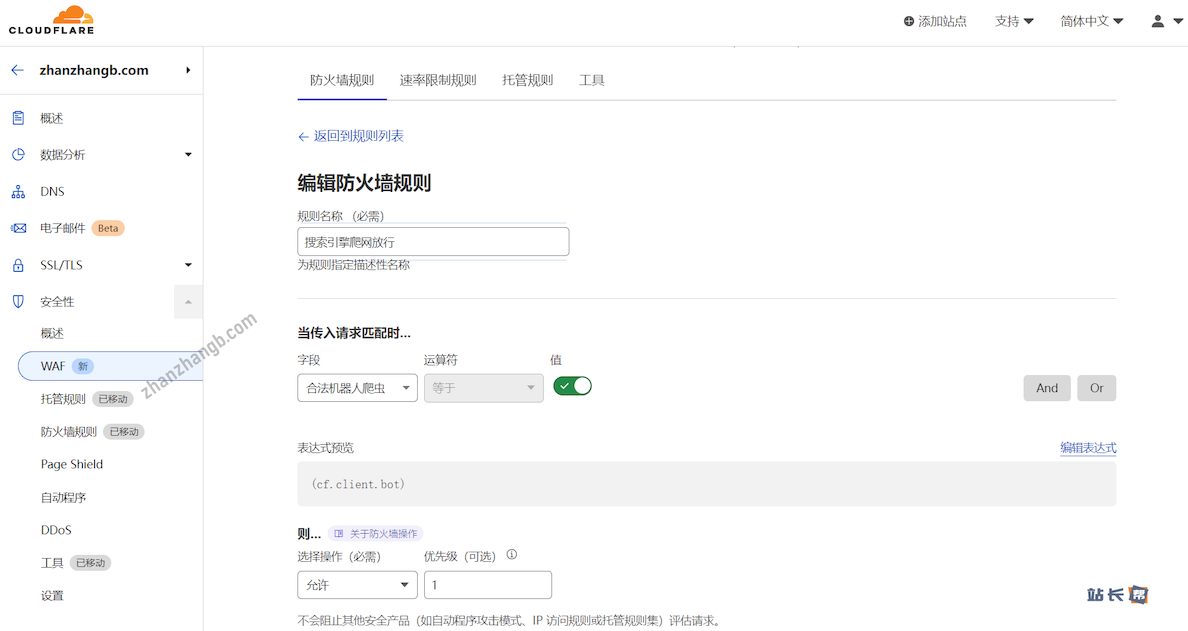Click the back arrow beside zhanzhangb.com
The width and height of the screenshot is (1188, 631).
click(17, 70)
